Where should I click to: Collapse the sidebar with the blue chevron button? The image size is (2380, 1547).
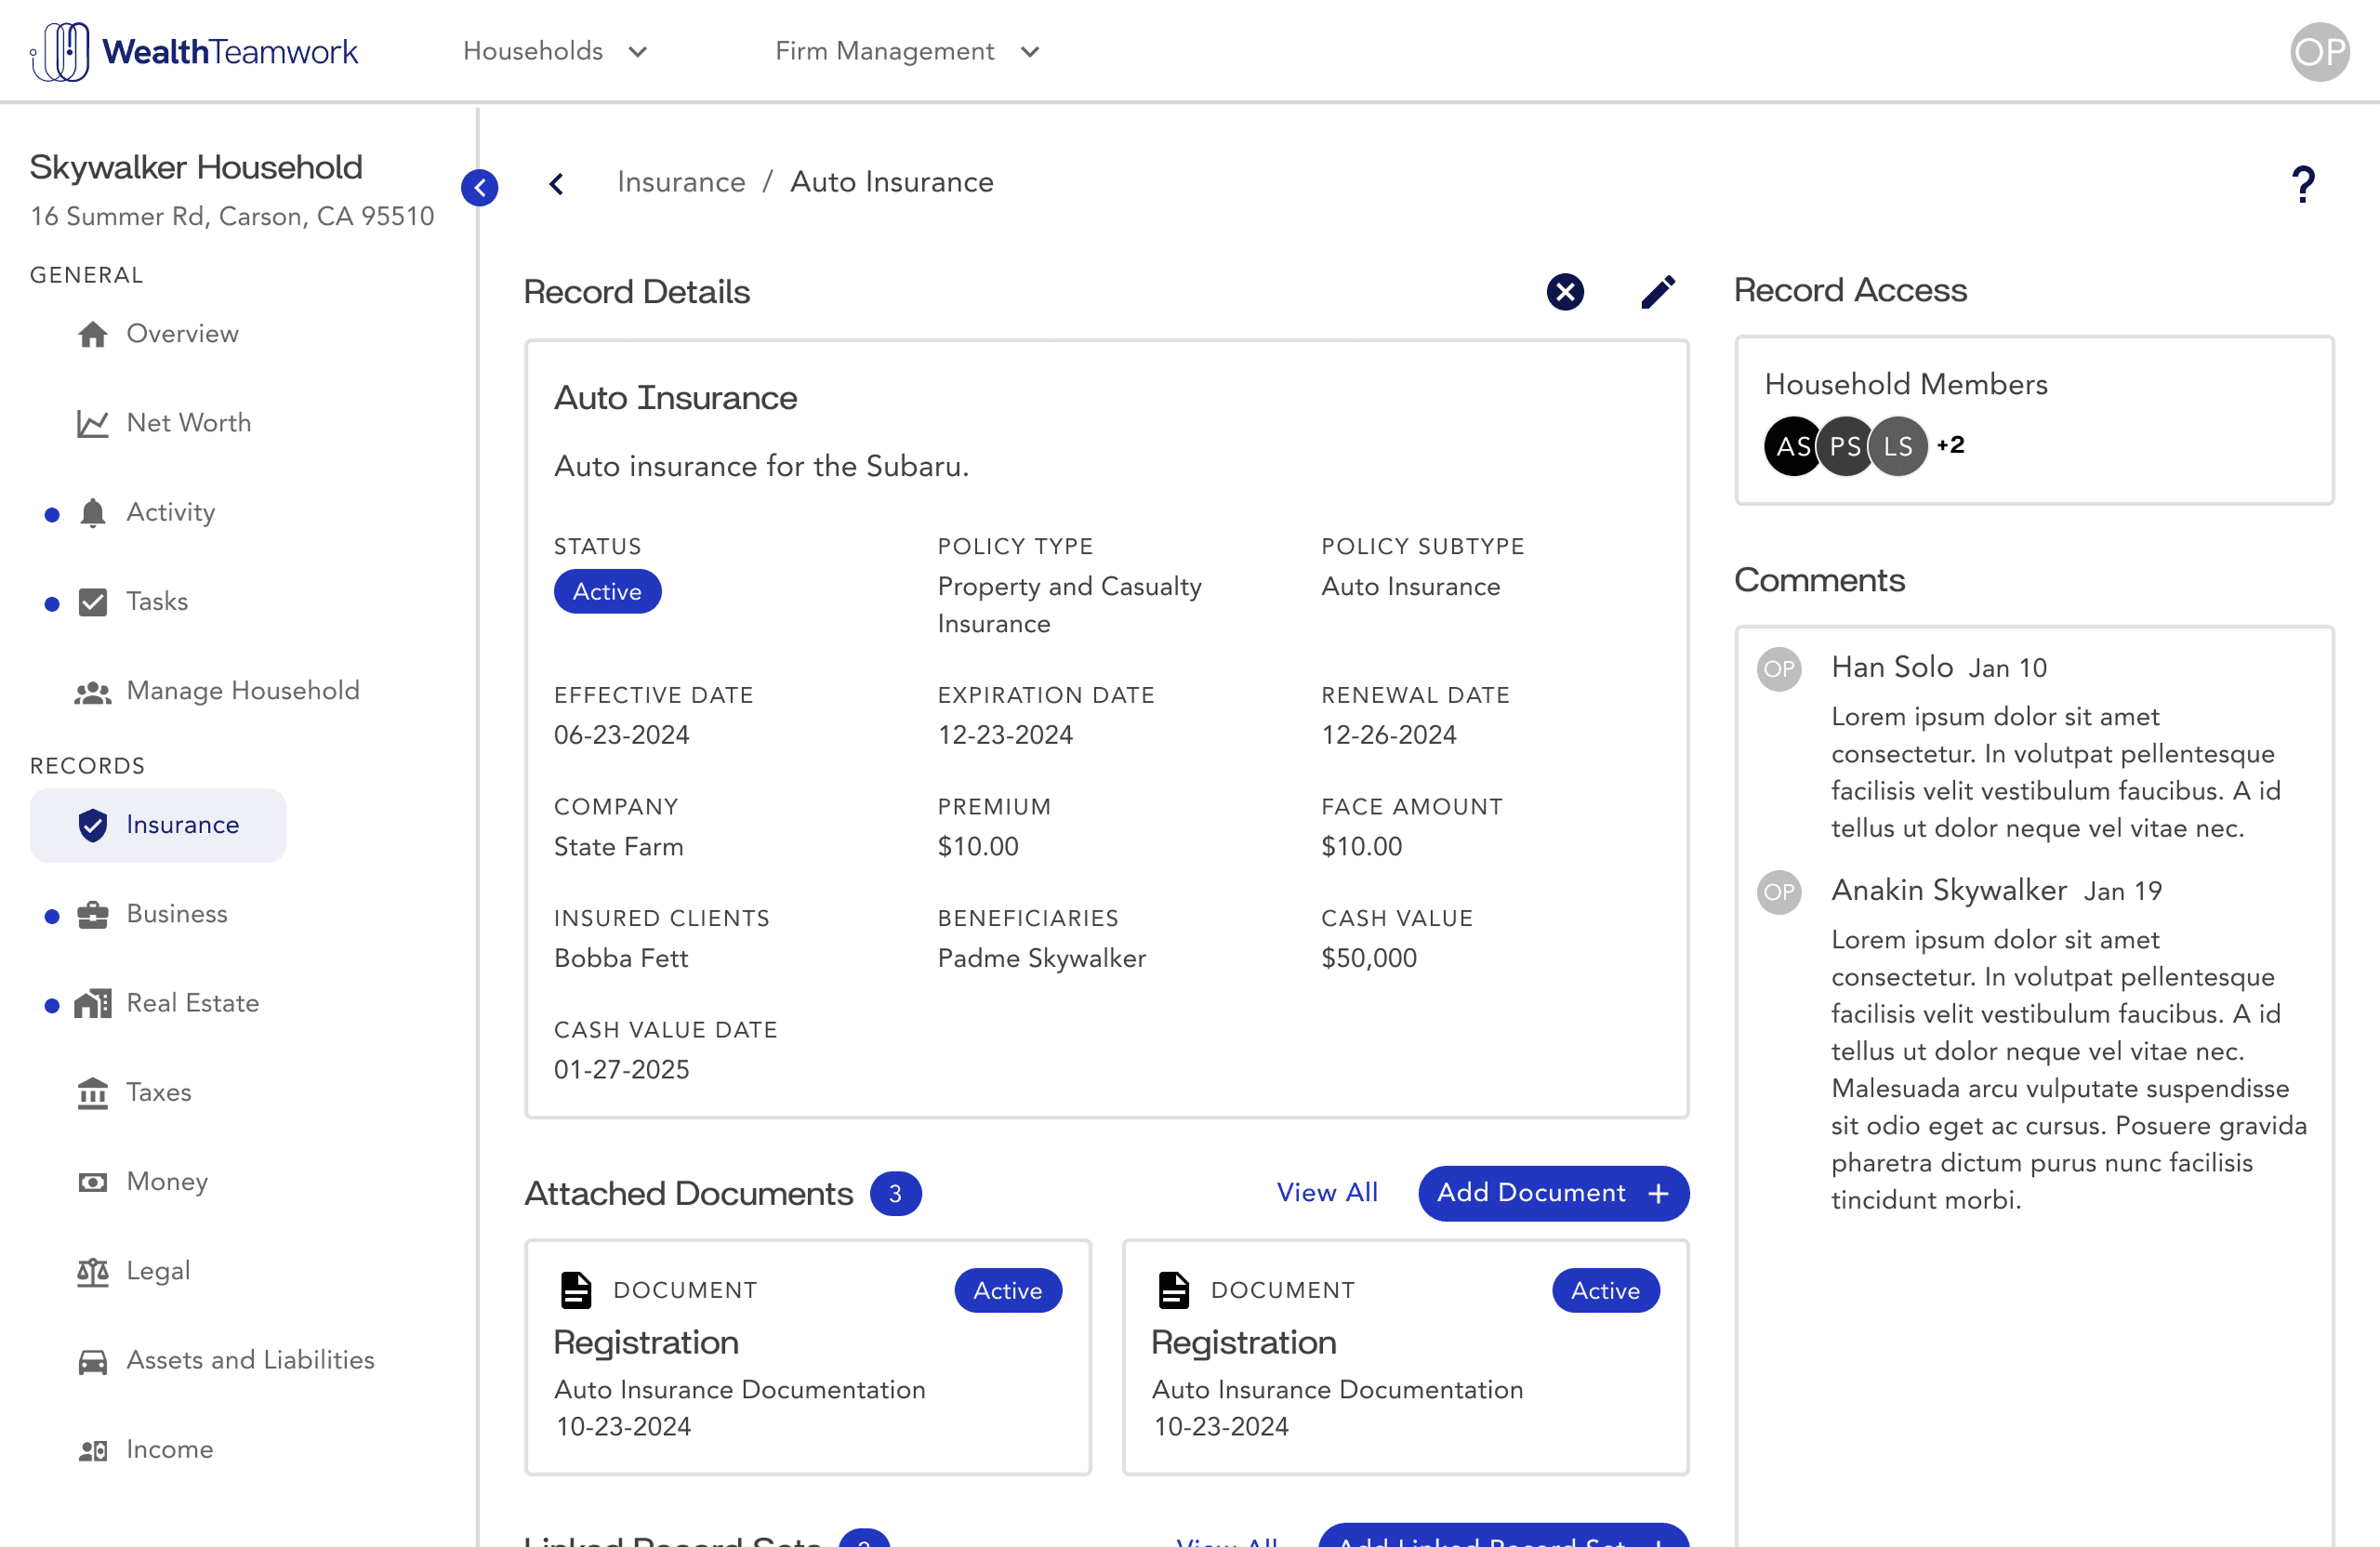[x=480, y=187]
